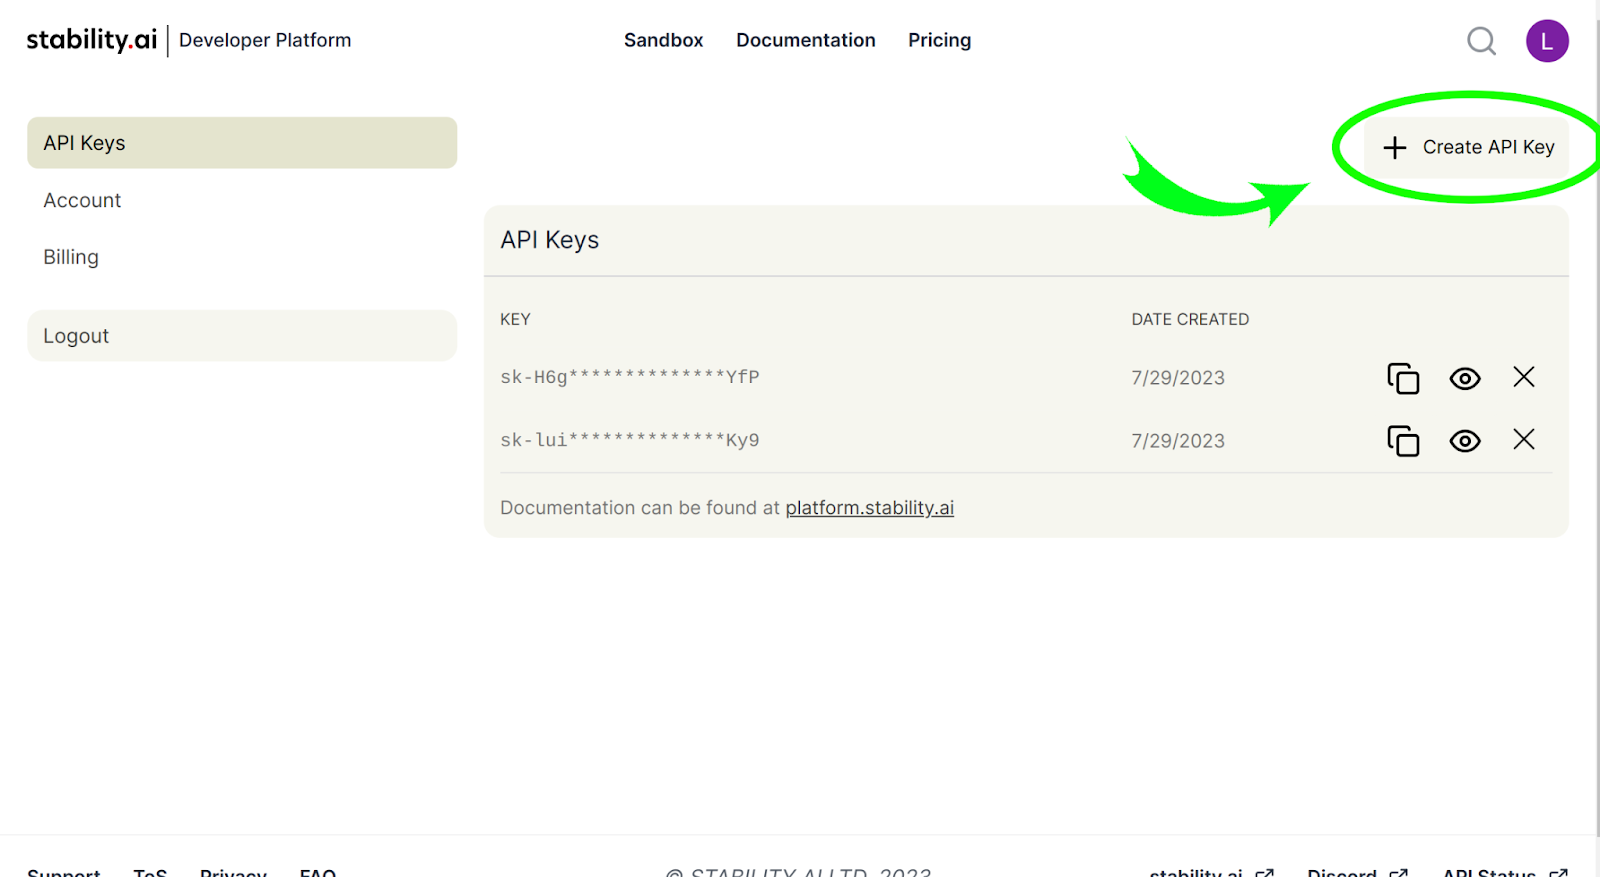Switch to the Billing section
Screen dimensions: 1600x877
point(71,257)
